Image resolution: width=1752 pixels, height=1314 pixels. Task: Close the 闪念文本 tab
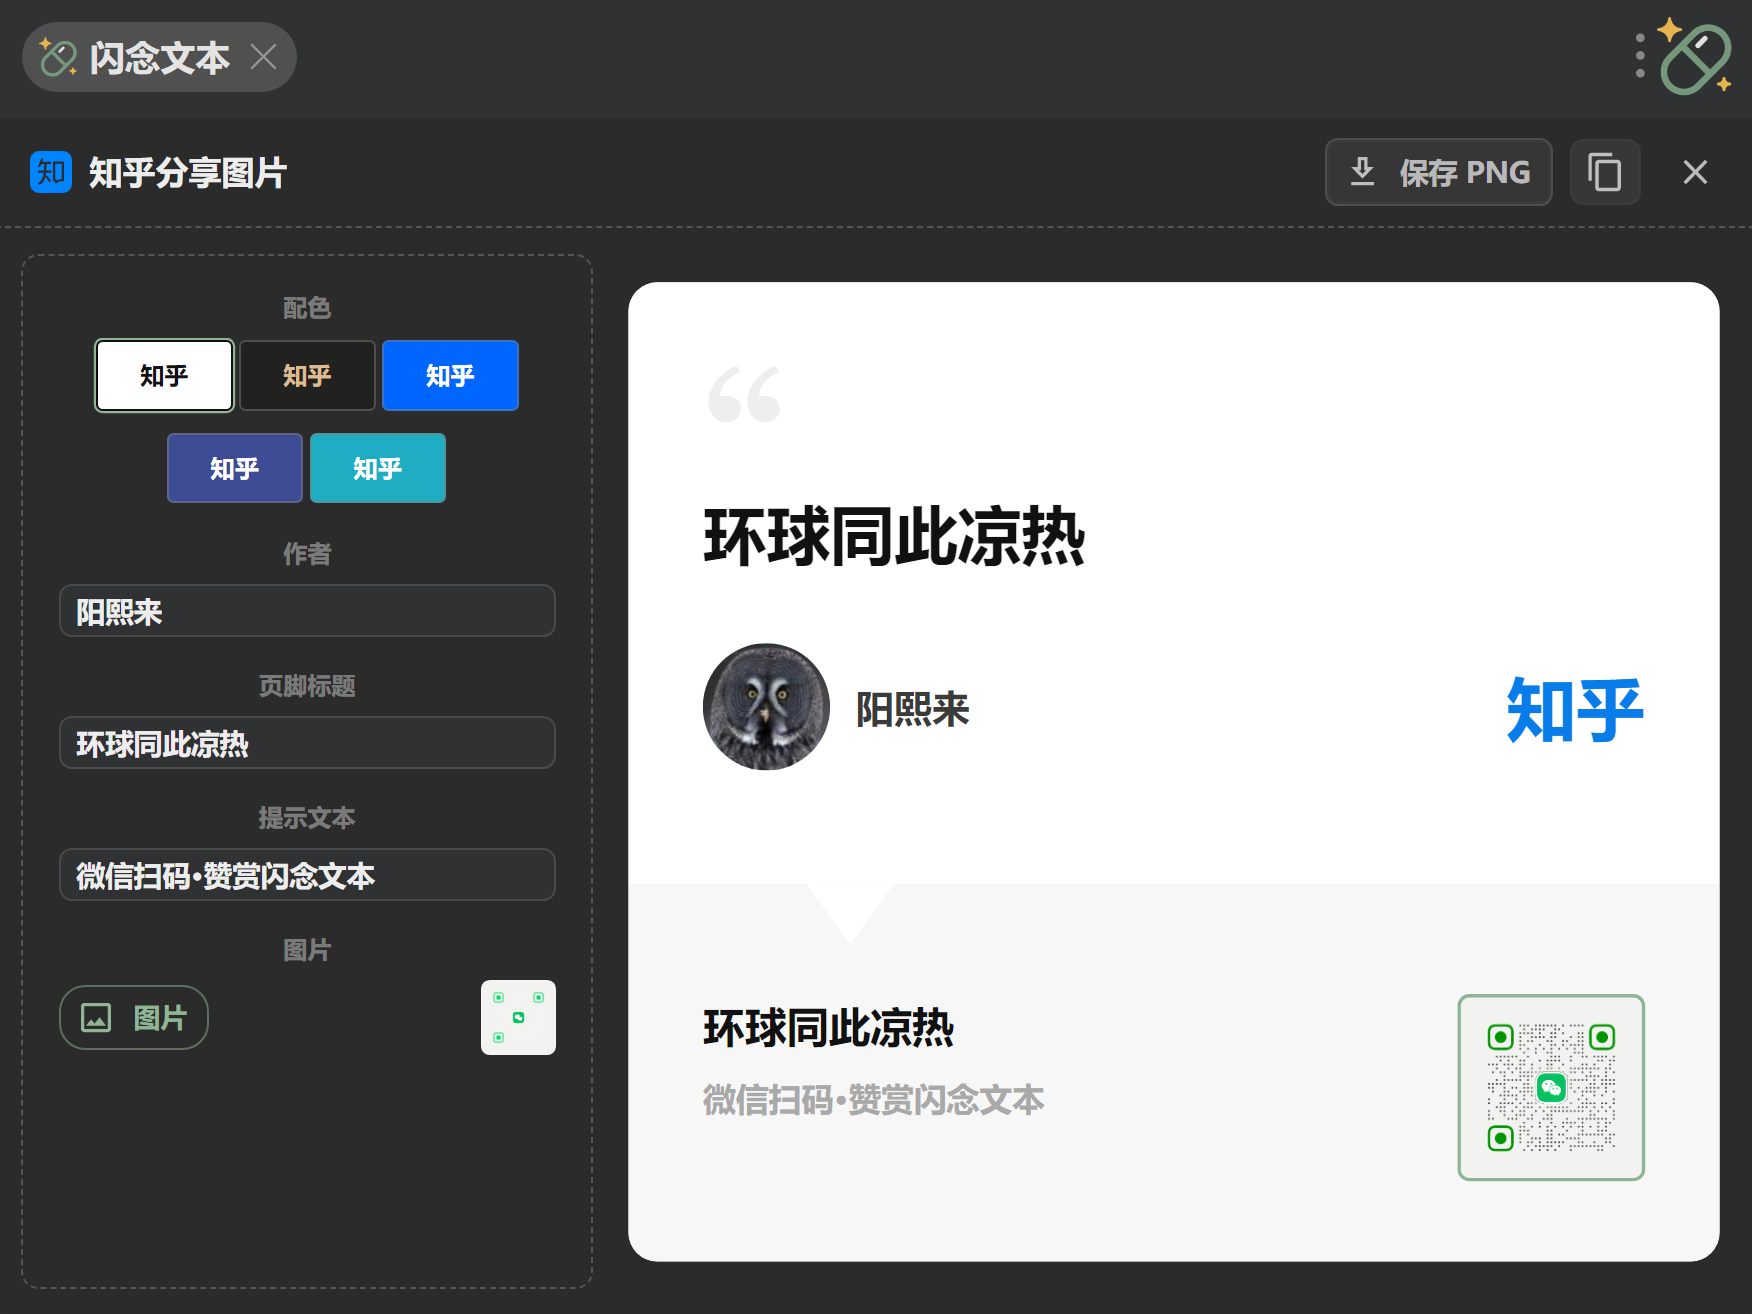263,57
